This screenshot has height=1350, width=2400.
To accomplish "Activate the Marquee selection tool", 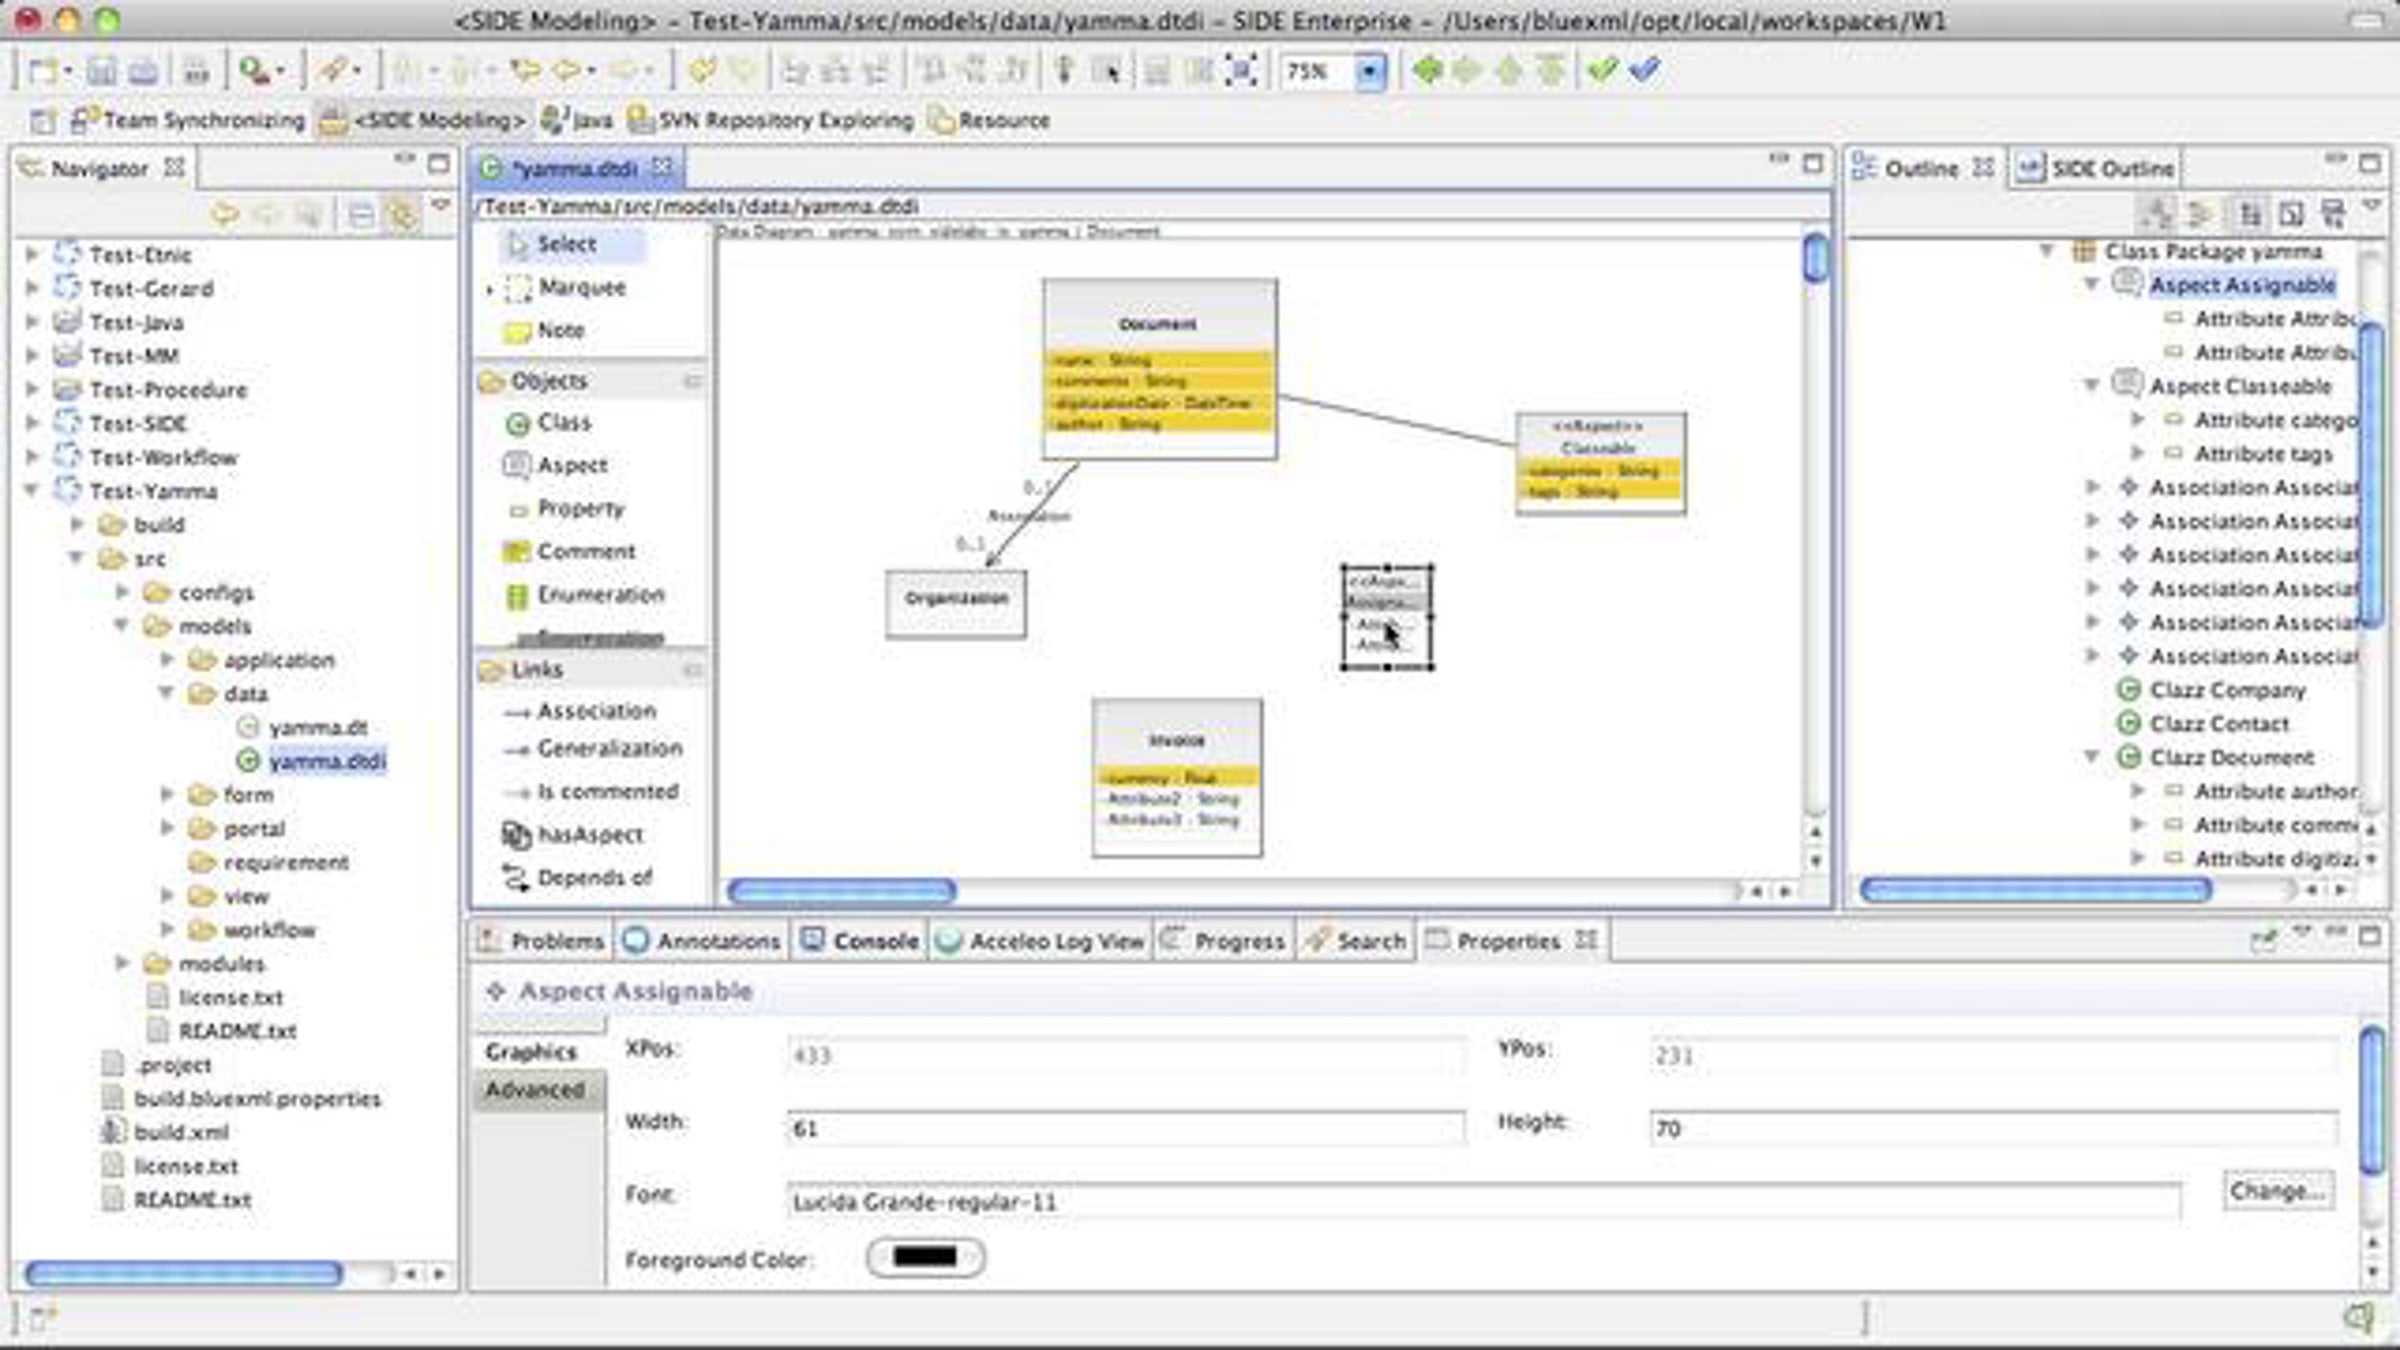I will click(x=580, y=288).
